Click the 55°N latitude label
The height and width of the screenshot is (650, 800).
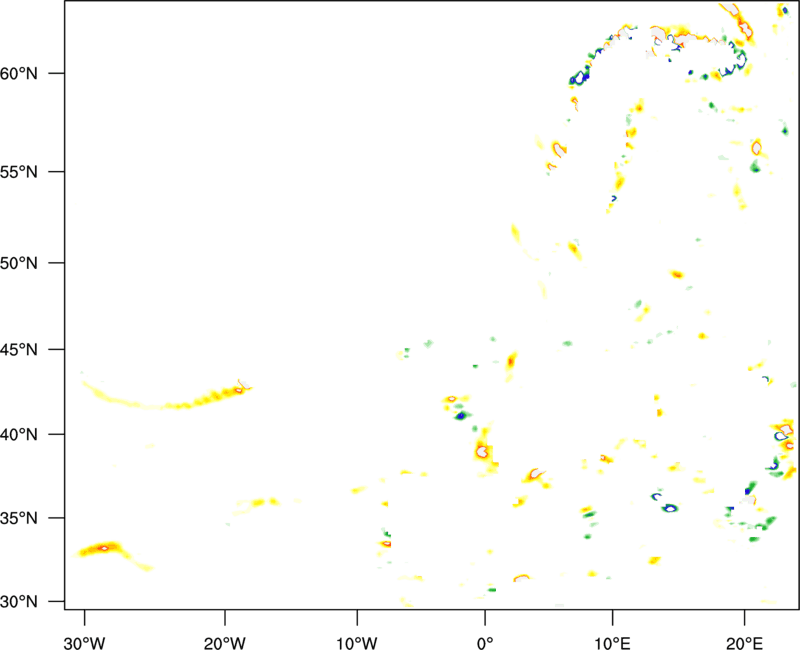[x=18, y=171]
